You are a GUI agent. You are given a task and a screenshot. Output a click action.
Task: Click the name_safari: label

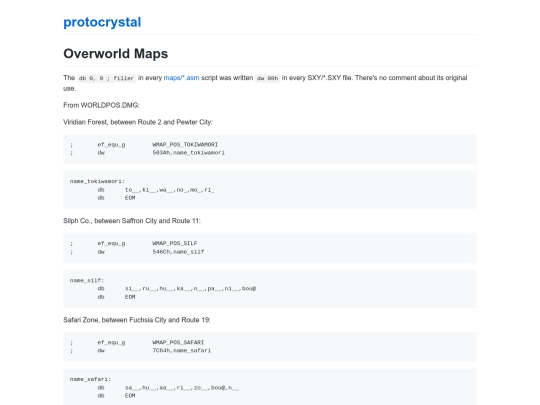90,379
